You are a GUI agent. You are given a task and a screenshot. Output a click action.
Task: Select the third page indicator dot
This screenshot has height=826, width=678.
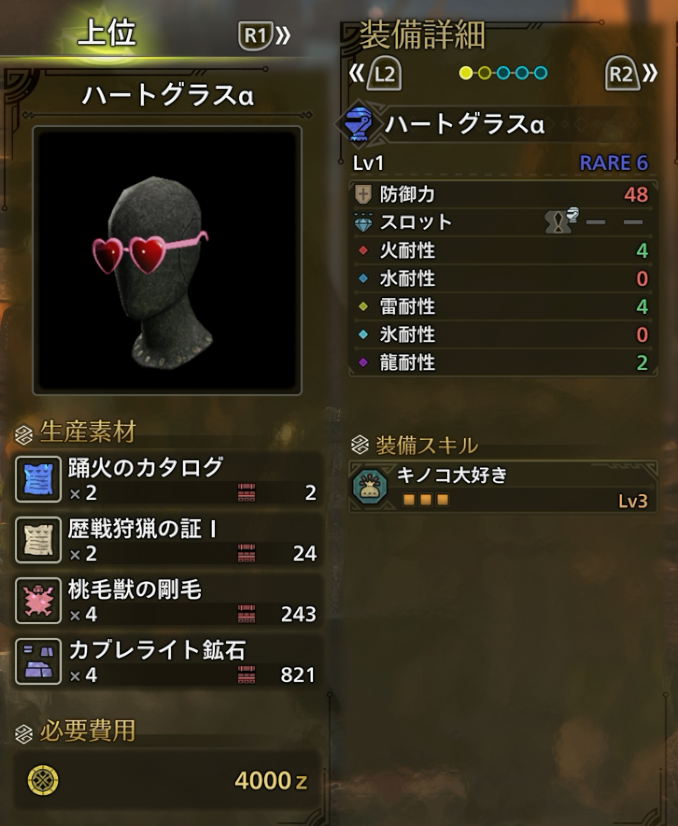click(503, 73)
